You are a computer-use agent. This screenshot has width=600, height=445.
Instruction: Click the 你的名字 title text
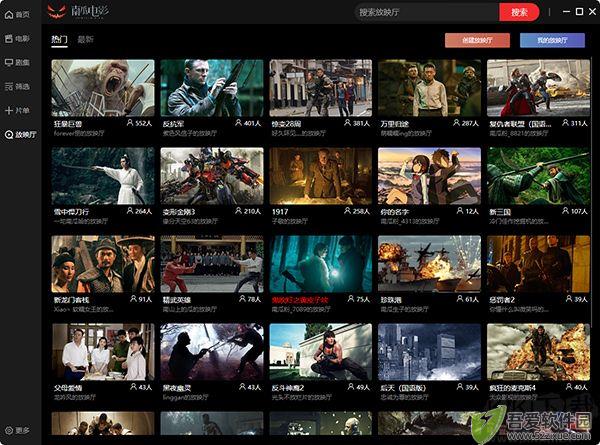pos(395,212)
